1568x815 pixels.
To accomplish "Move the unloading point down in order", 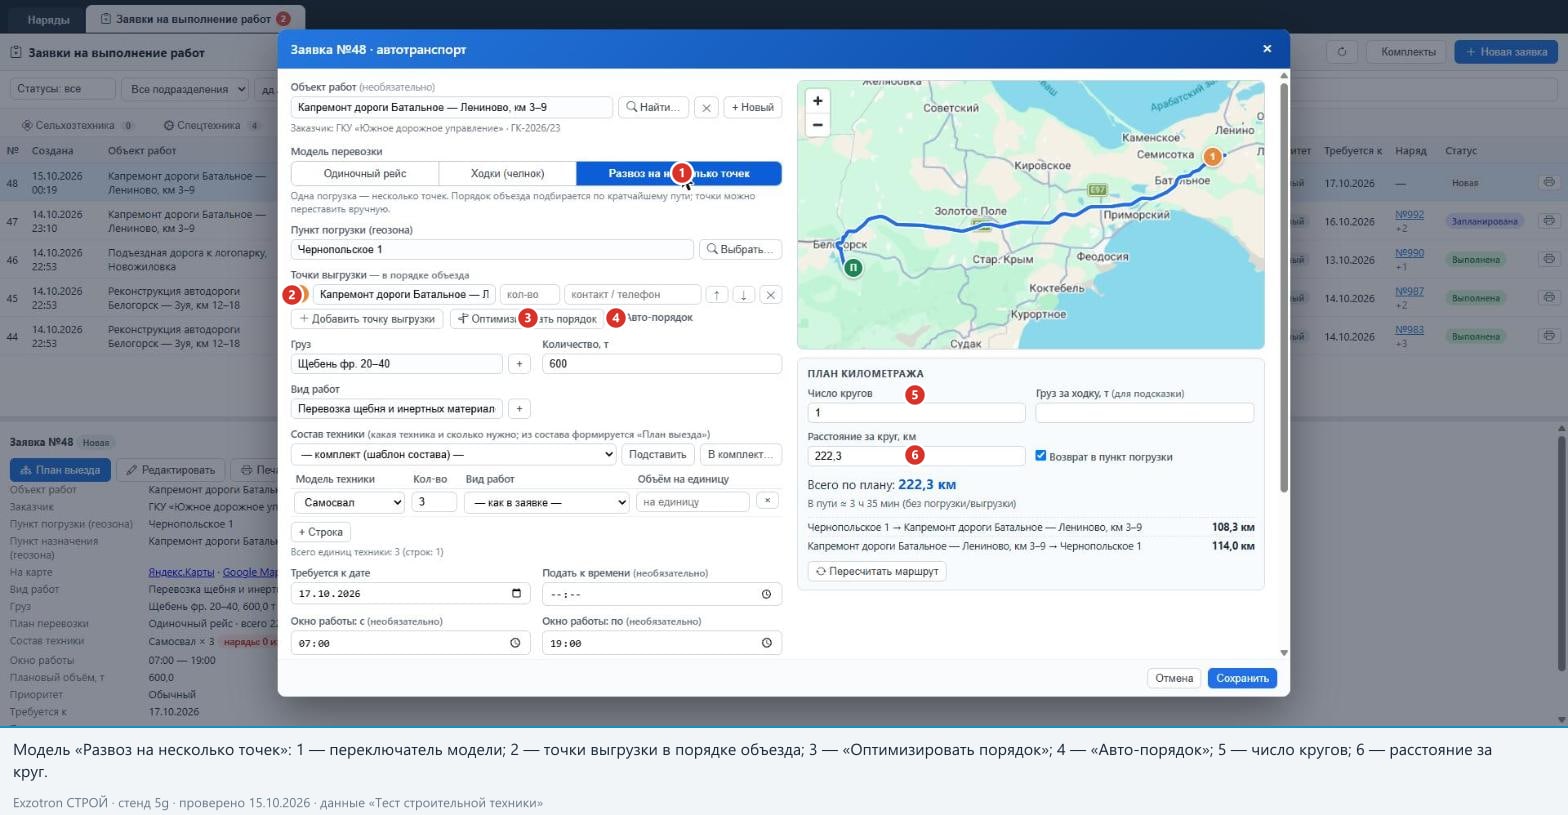I will (743, 295).
